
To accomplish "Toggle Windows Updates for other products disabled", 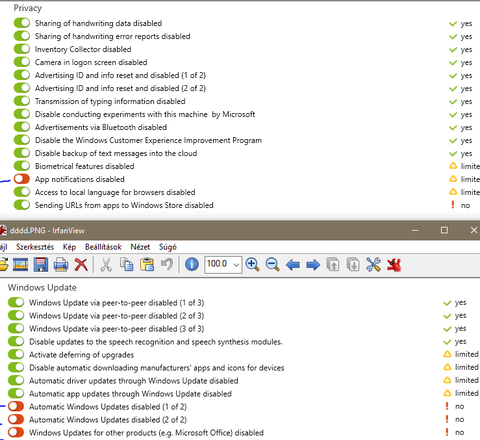I will (x=16, y=432).
